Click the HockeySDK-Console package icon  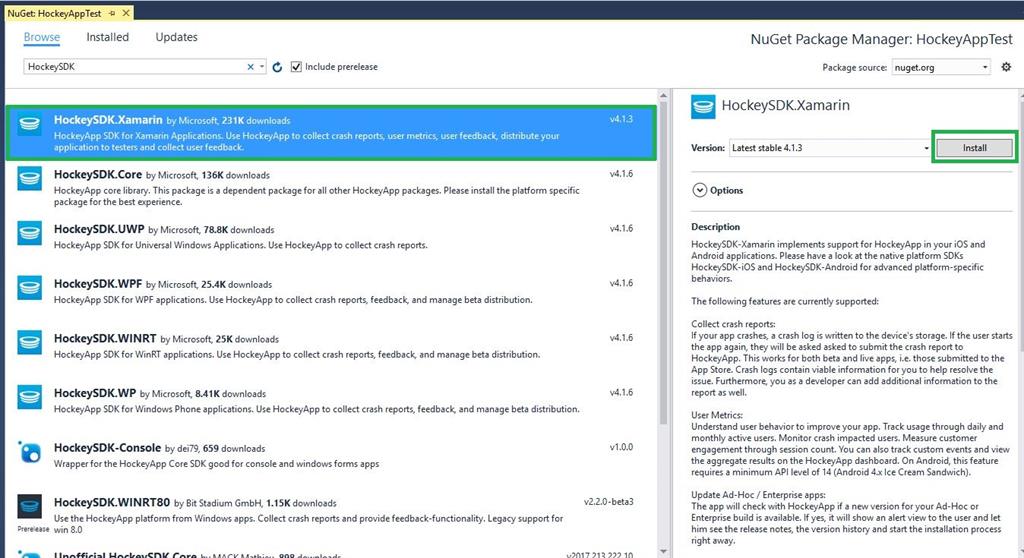tap(29, 451)
